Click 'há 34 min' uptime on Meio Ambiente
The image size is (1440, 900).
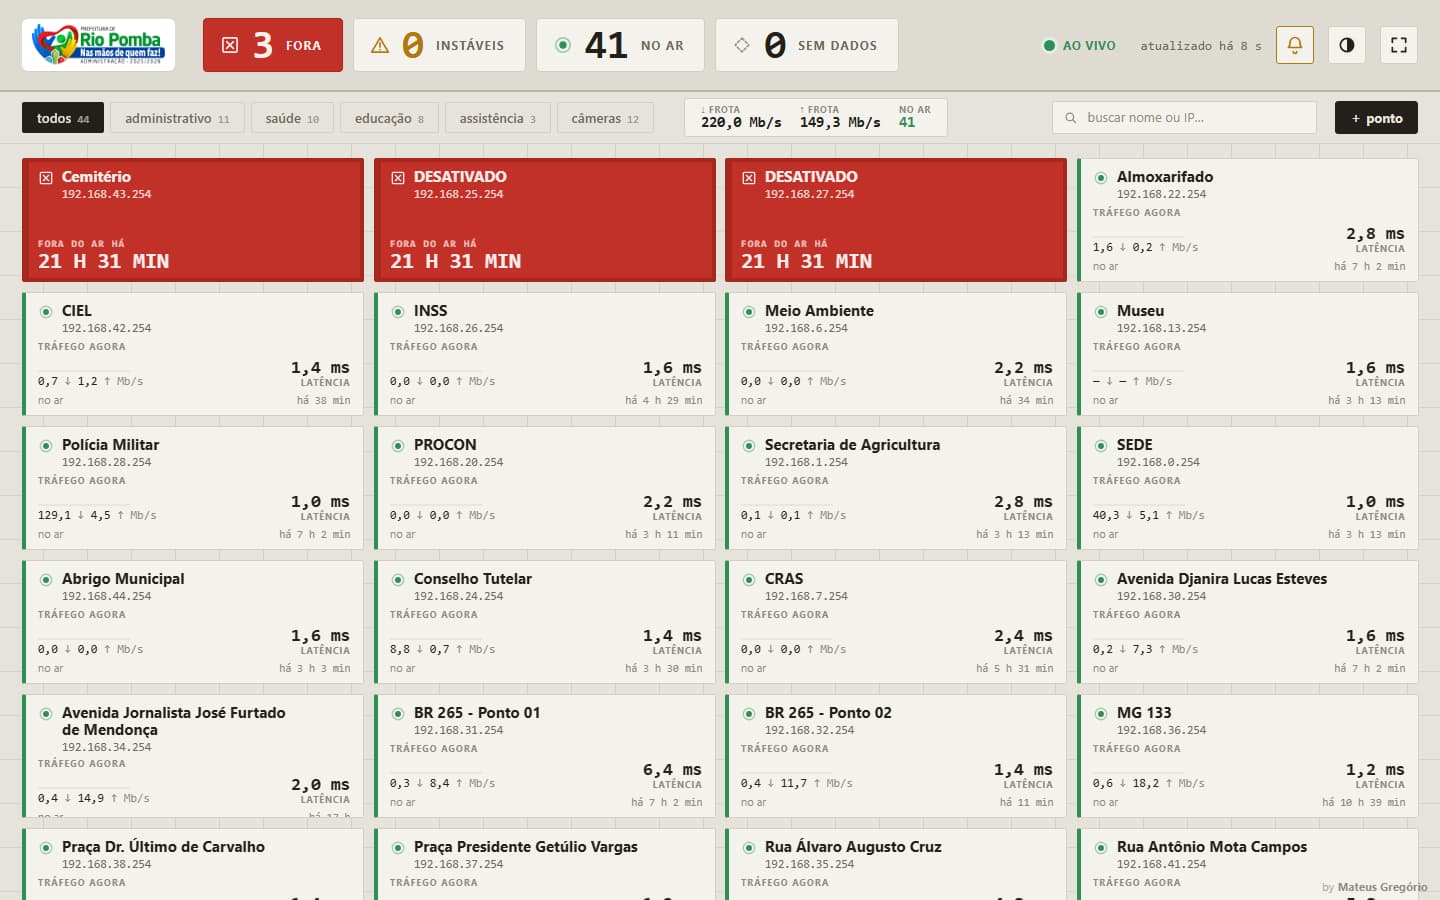tap(1027, 400)
